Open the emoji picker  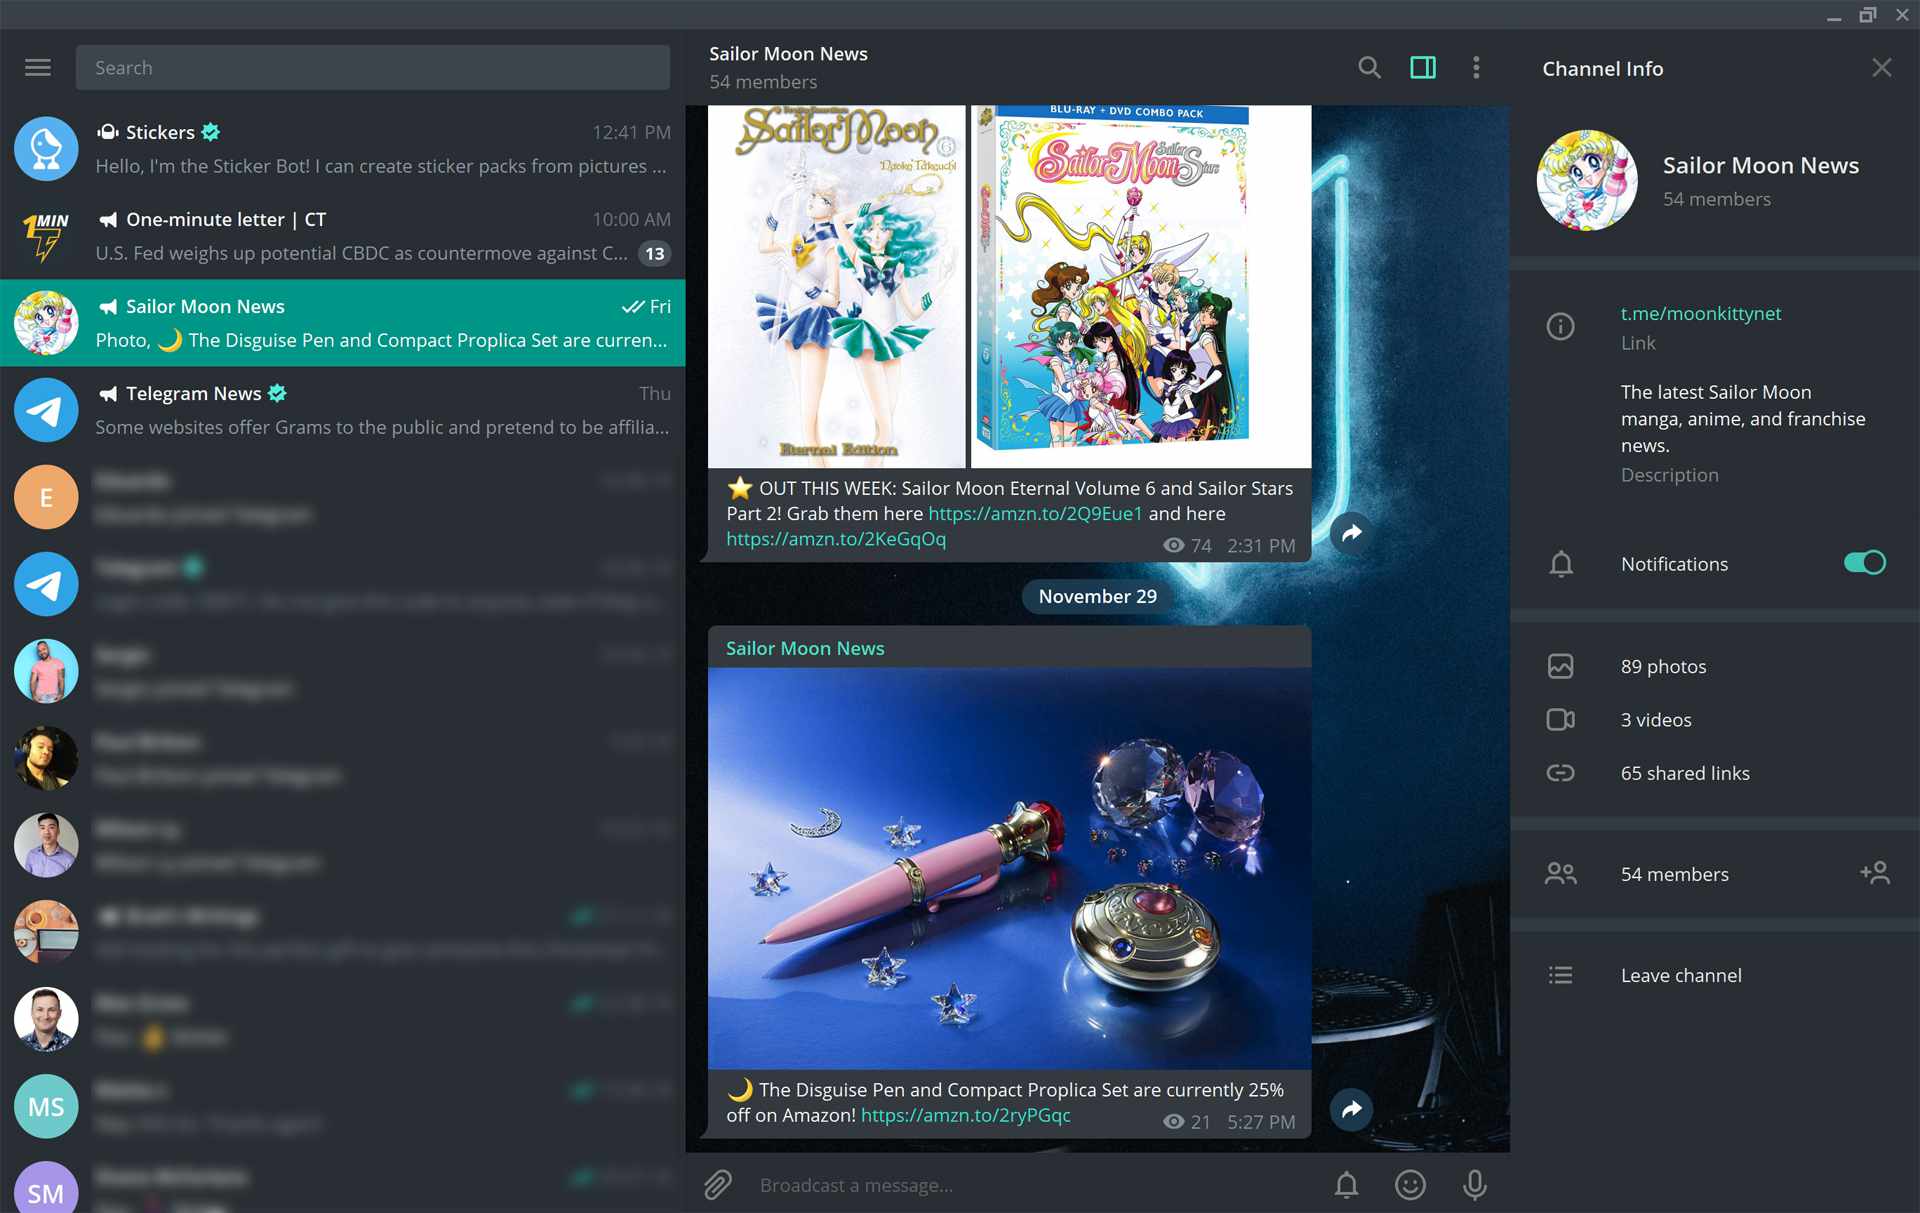click(x=1410, y=1185)
